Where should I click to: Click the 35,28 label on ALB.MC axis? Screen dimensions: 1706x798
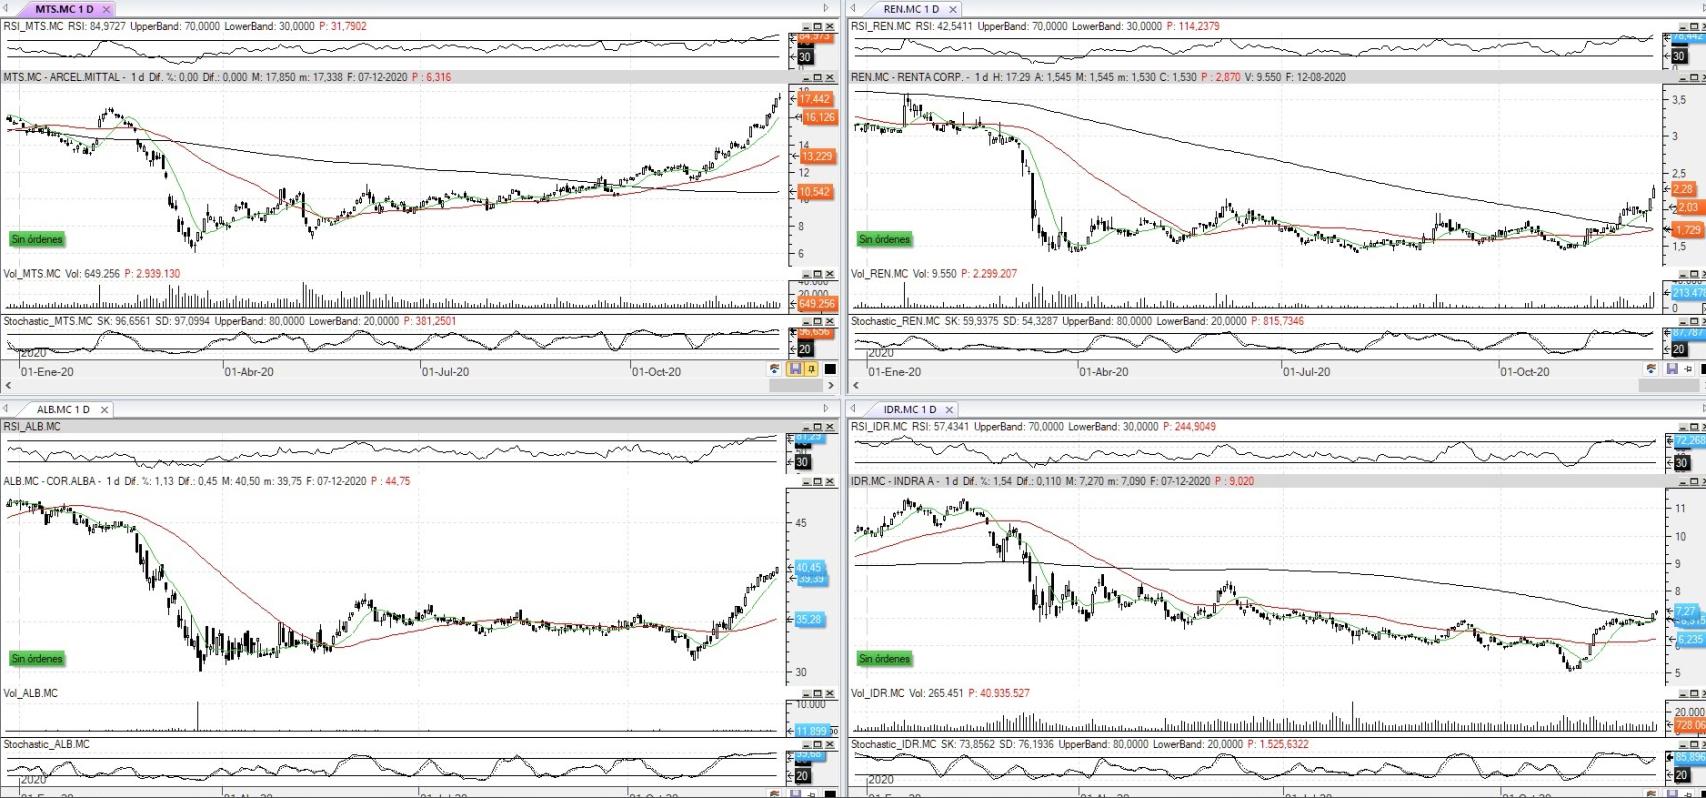[809, 620]
